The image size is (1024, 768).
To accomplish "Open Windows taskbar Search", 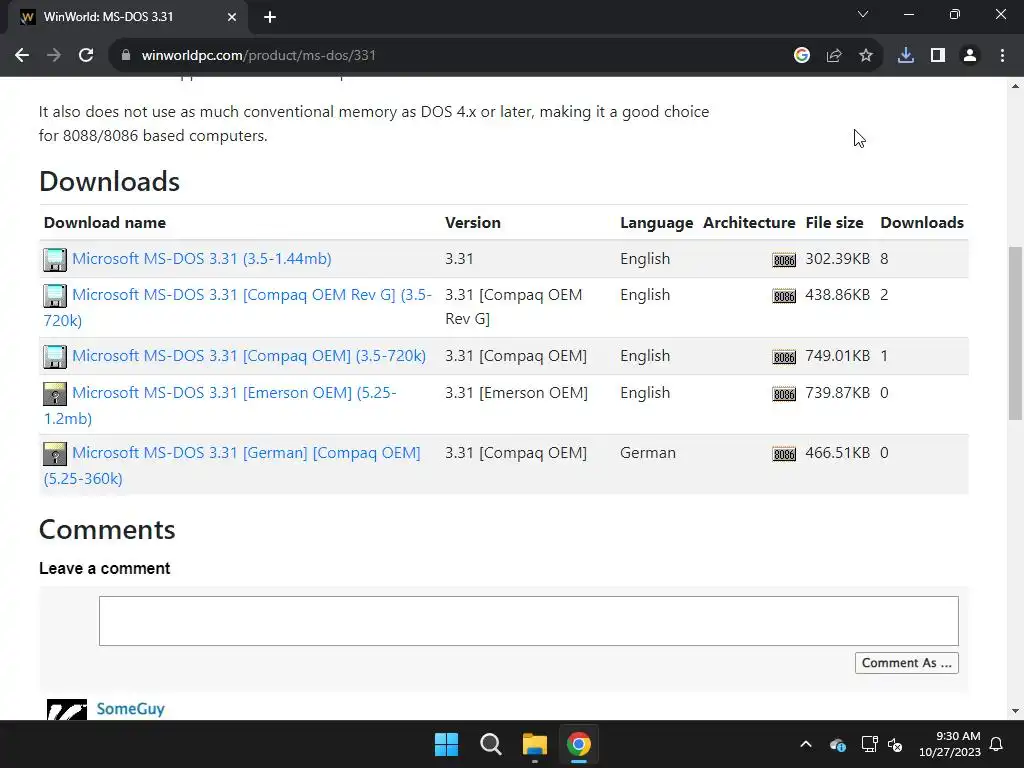I will 490,744.
